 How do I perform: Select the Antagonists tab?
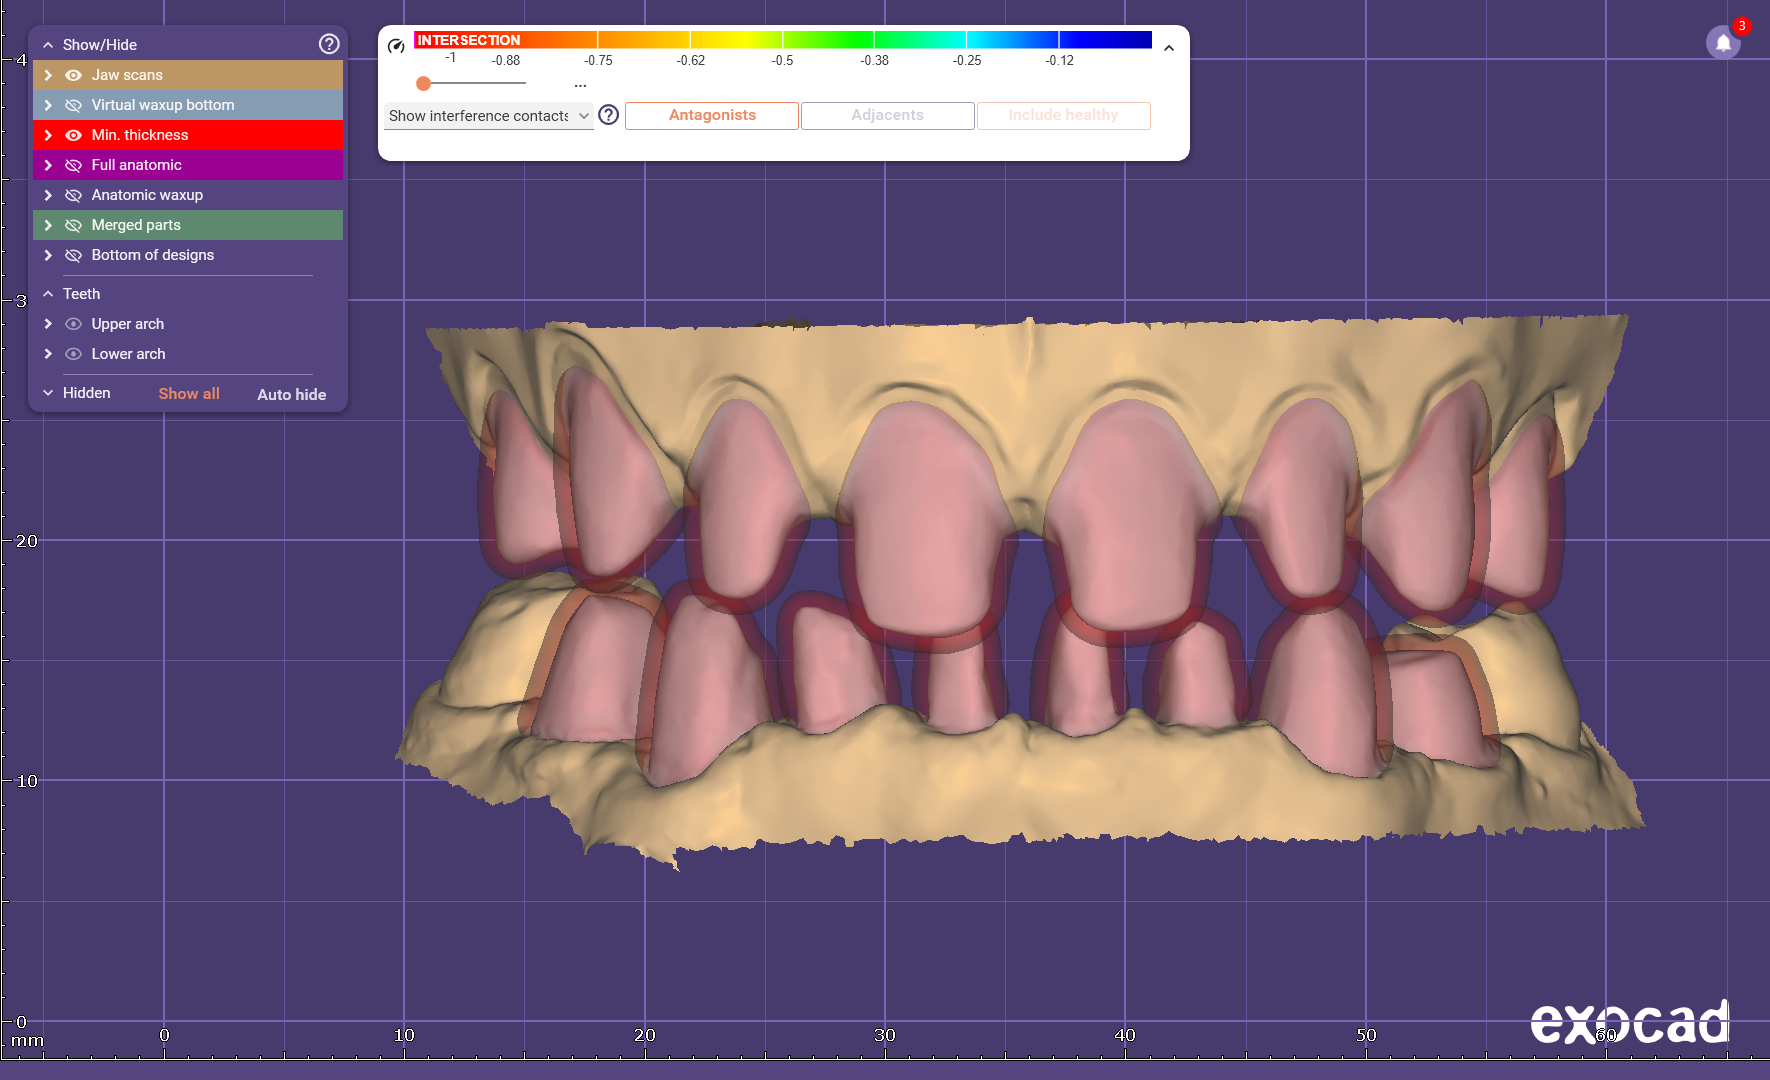[x=712, y=115]
